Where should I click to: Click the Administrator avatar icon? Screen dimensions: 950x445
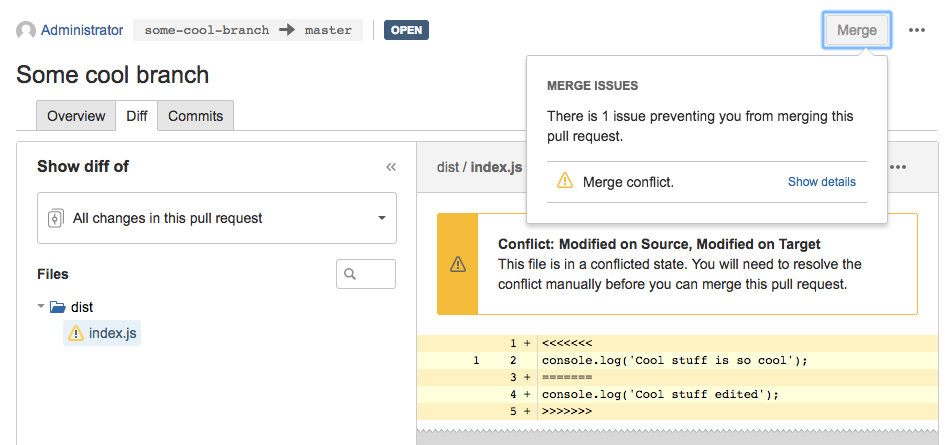click(x=25, y=30)
